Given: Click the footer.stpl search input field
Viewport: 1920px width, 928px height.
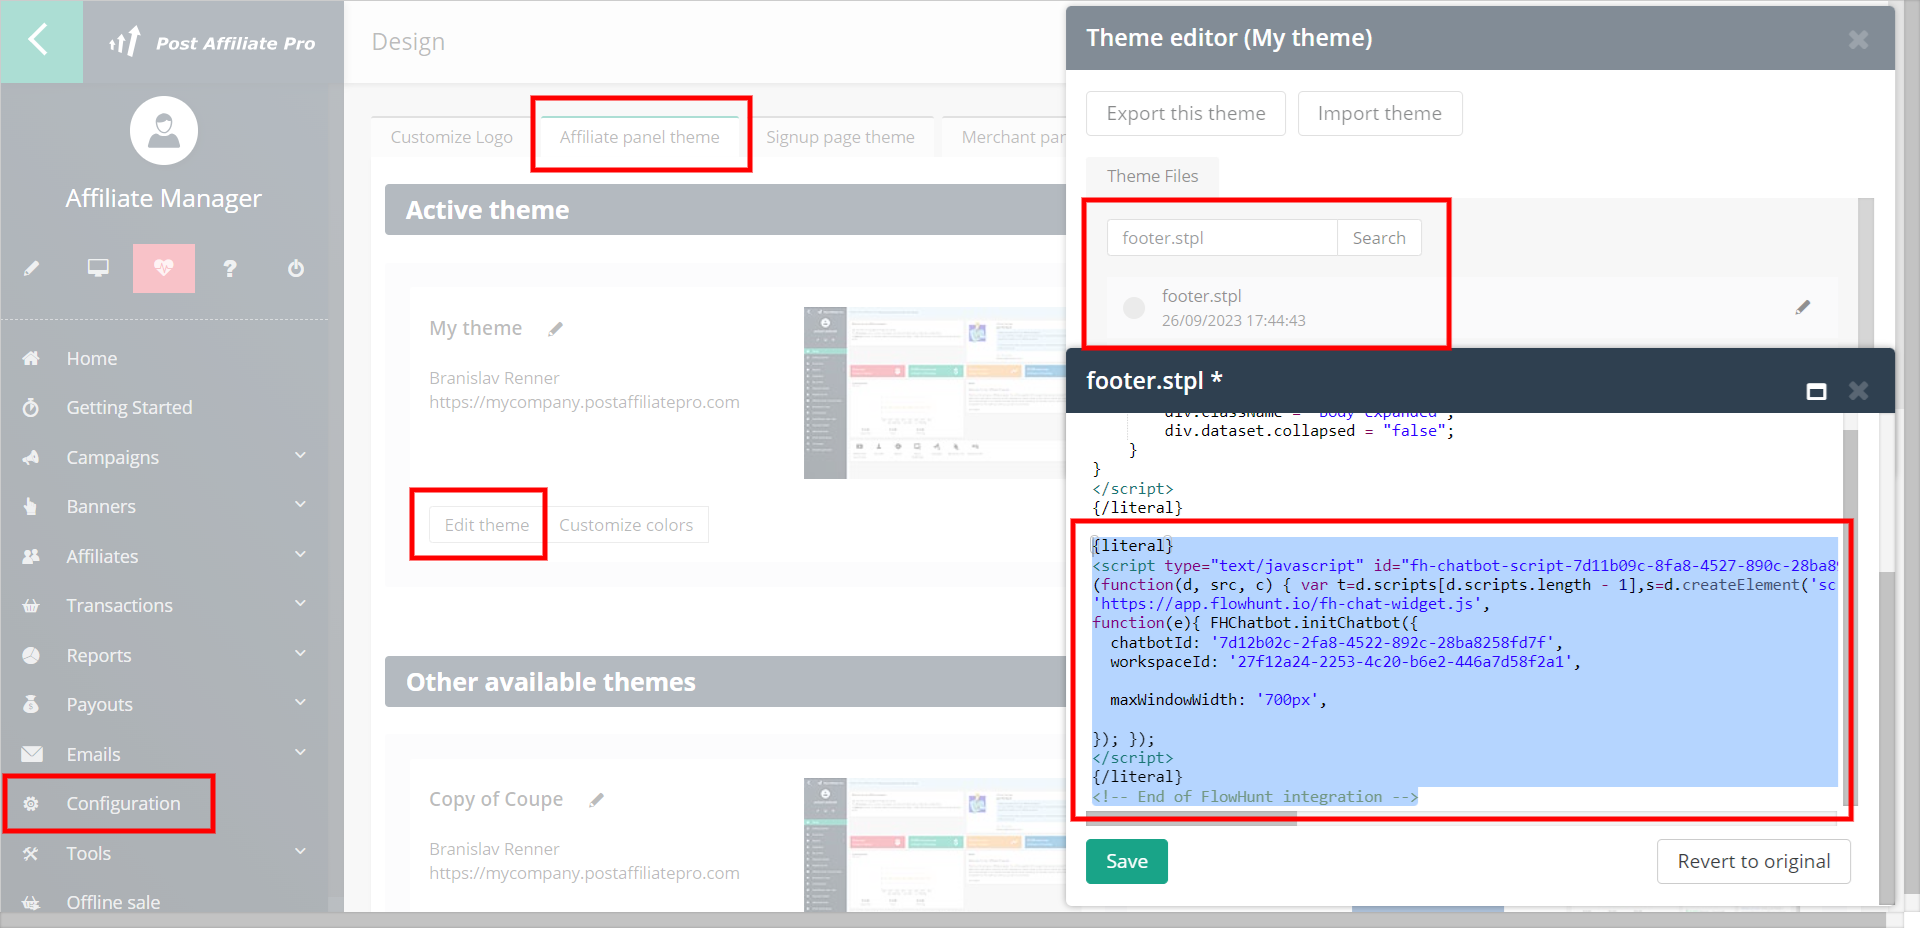Looking at the screenshot, I should pos(1221,238).
